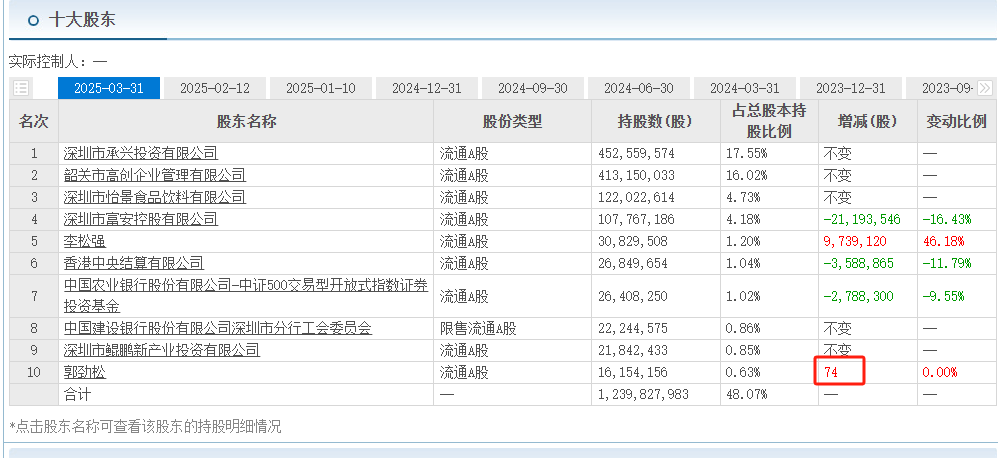Open the 2024-06-30 report tab
The width and height of the screenshot is (998, 458).
tap(639, 88)
